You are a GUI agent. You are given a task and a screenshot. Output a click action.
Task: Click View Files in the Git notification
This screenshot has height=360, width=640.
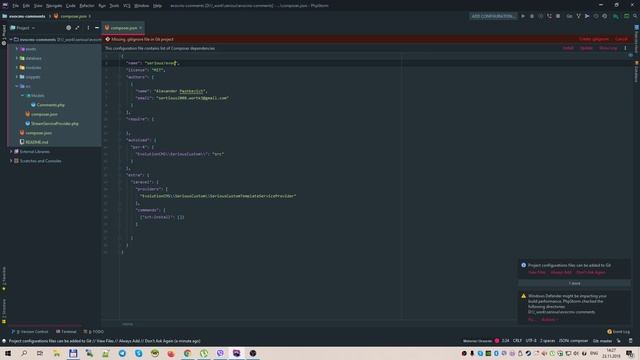(x=537, y=272)
